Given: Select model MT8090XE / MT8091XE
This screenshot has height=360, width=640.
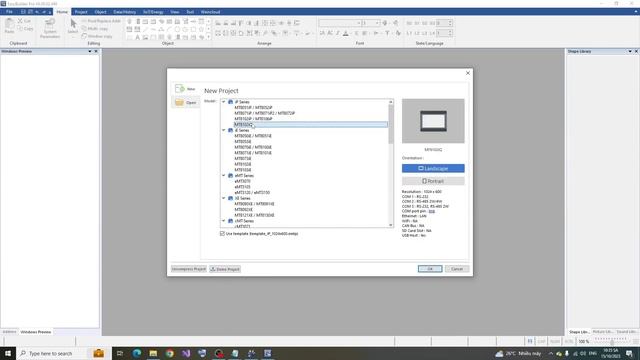Looking at the screenshot, I should (254, 204).
